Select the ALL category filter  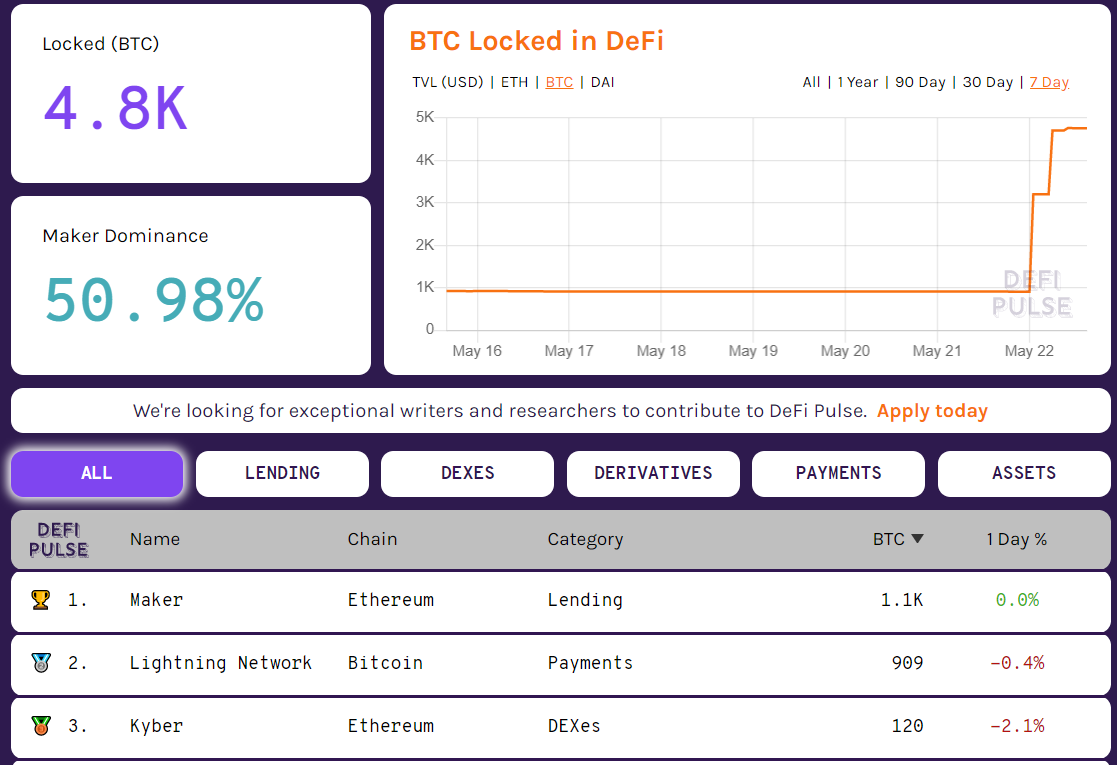point(96,473)
